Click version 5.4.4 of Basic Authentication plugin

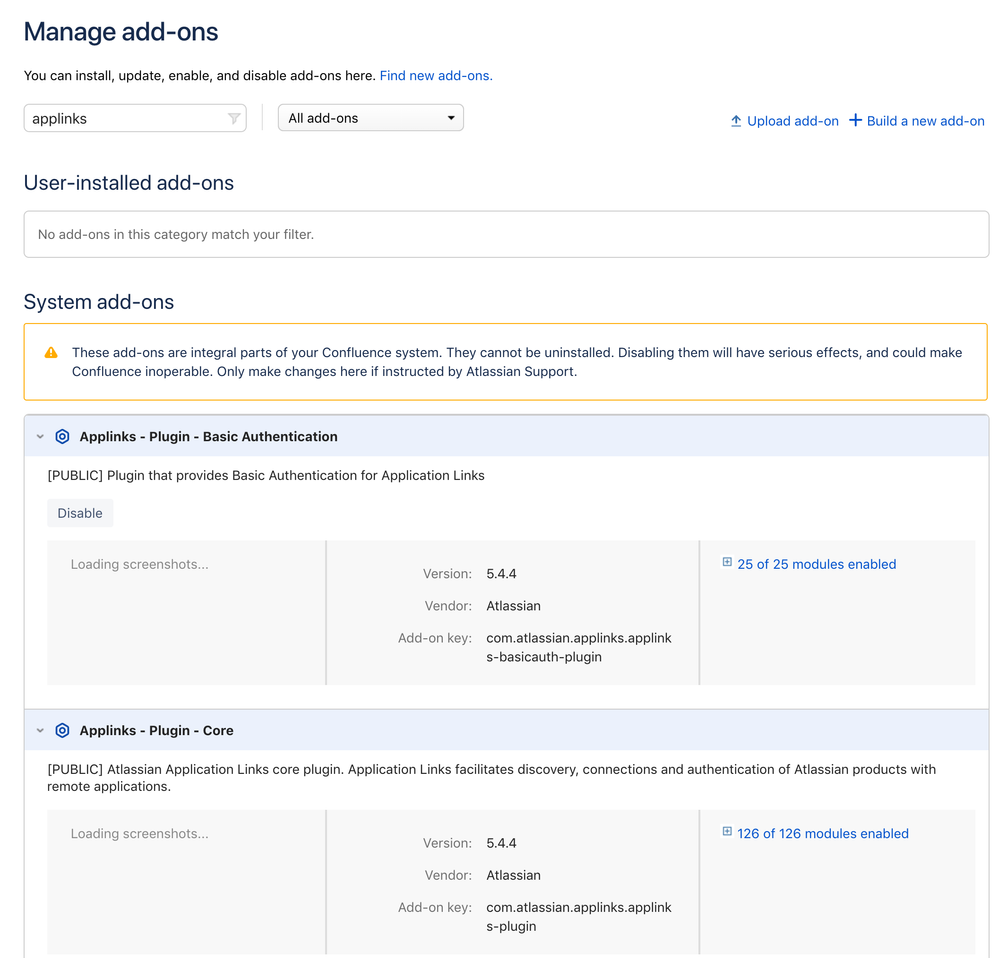click(501, 574)
